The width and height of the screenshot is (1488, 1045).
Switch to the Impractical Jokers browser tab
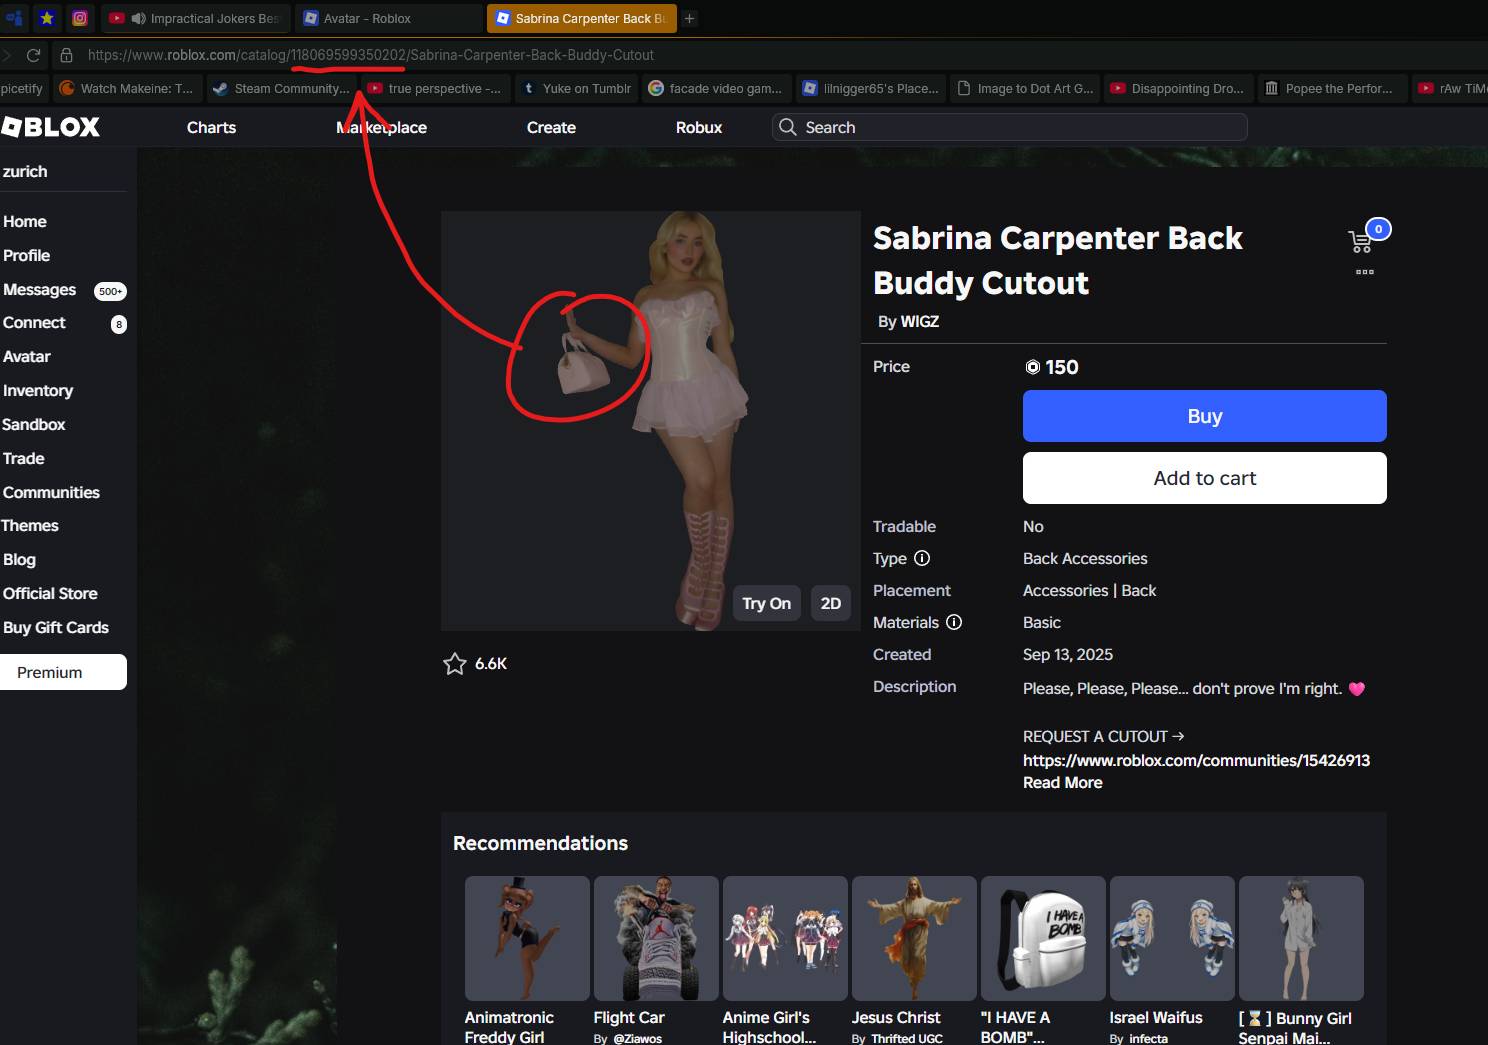click(x=196, y=18)
